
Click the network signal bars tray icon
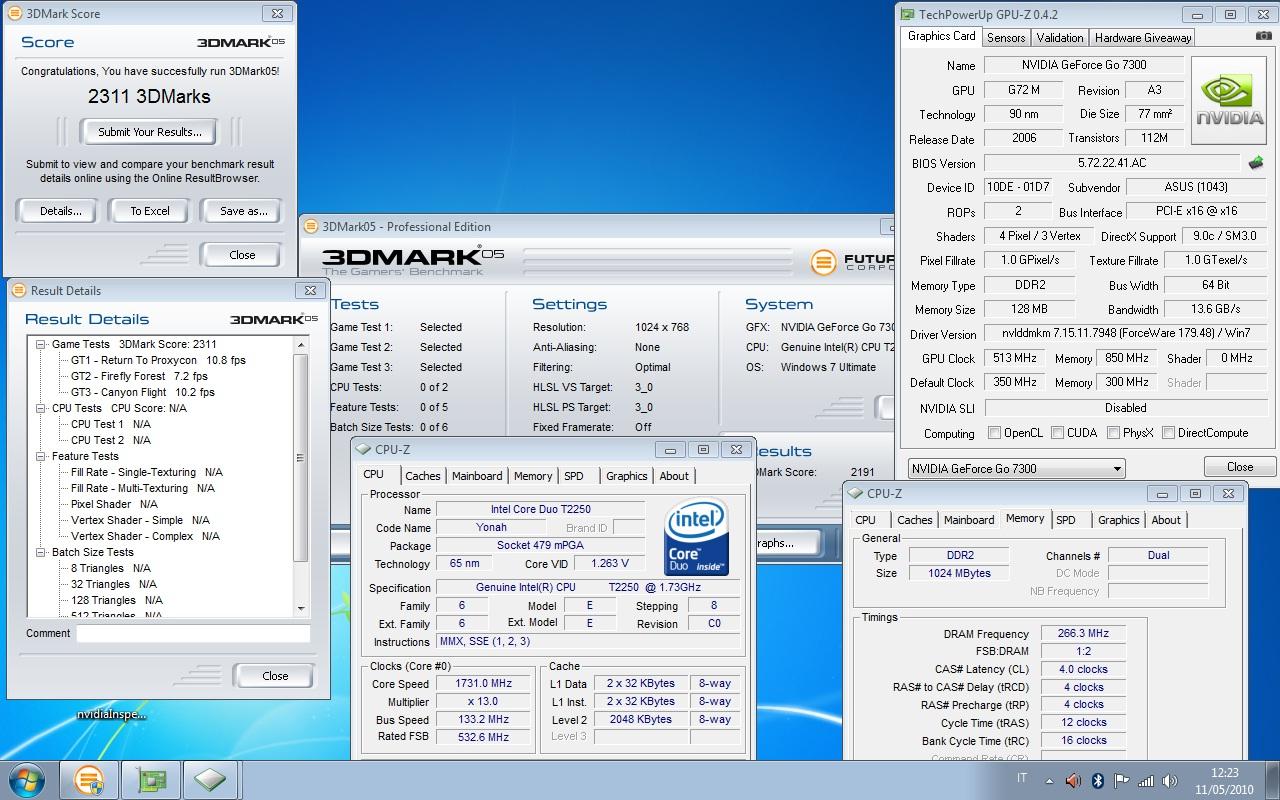coord(1146,781)
